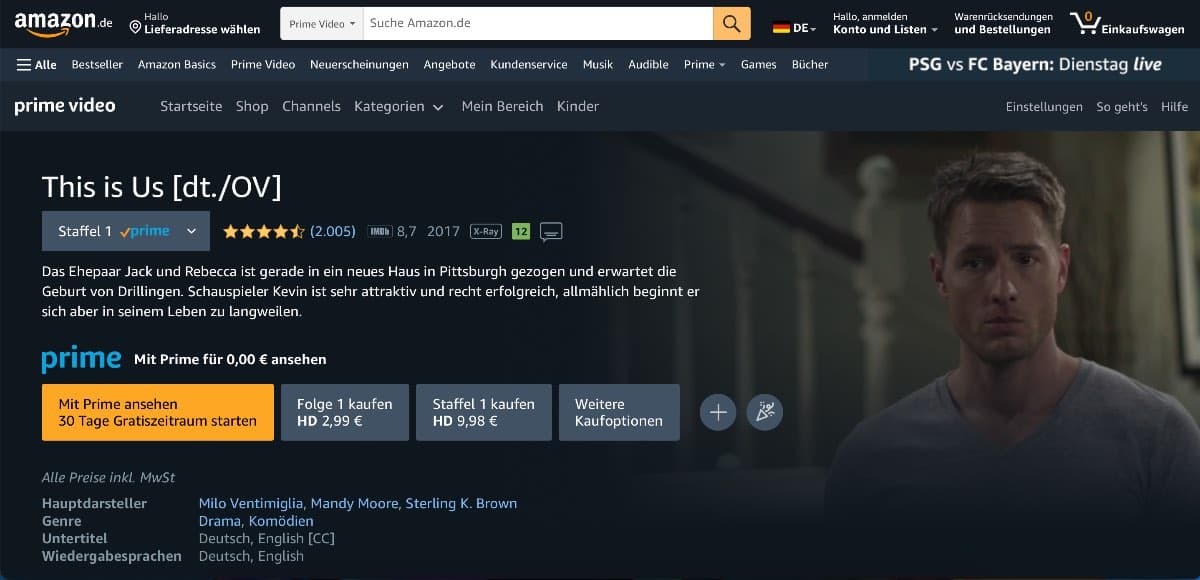Open the Prime Video search category dropdown
1200x580 pixels.
[322, 23]
